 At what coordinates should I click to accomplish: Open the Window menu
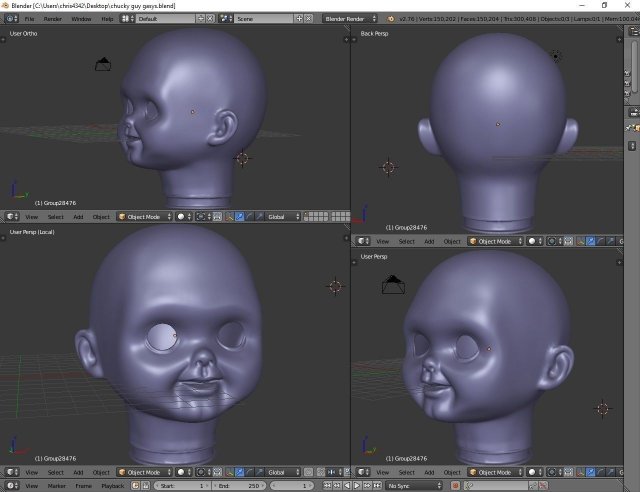click(81, 19)
